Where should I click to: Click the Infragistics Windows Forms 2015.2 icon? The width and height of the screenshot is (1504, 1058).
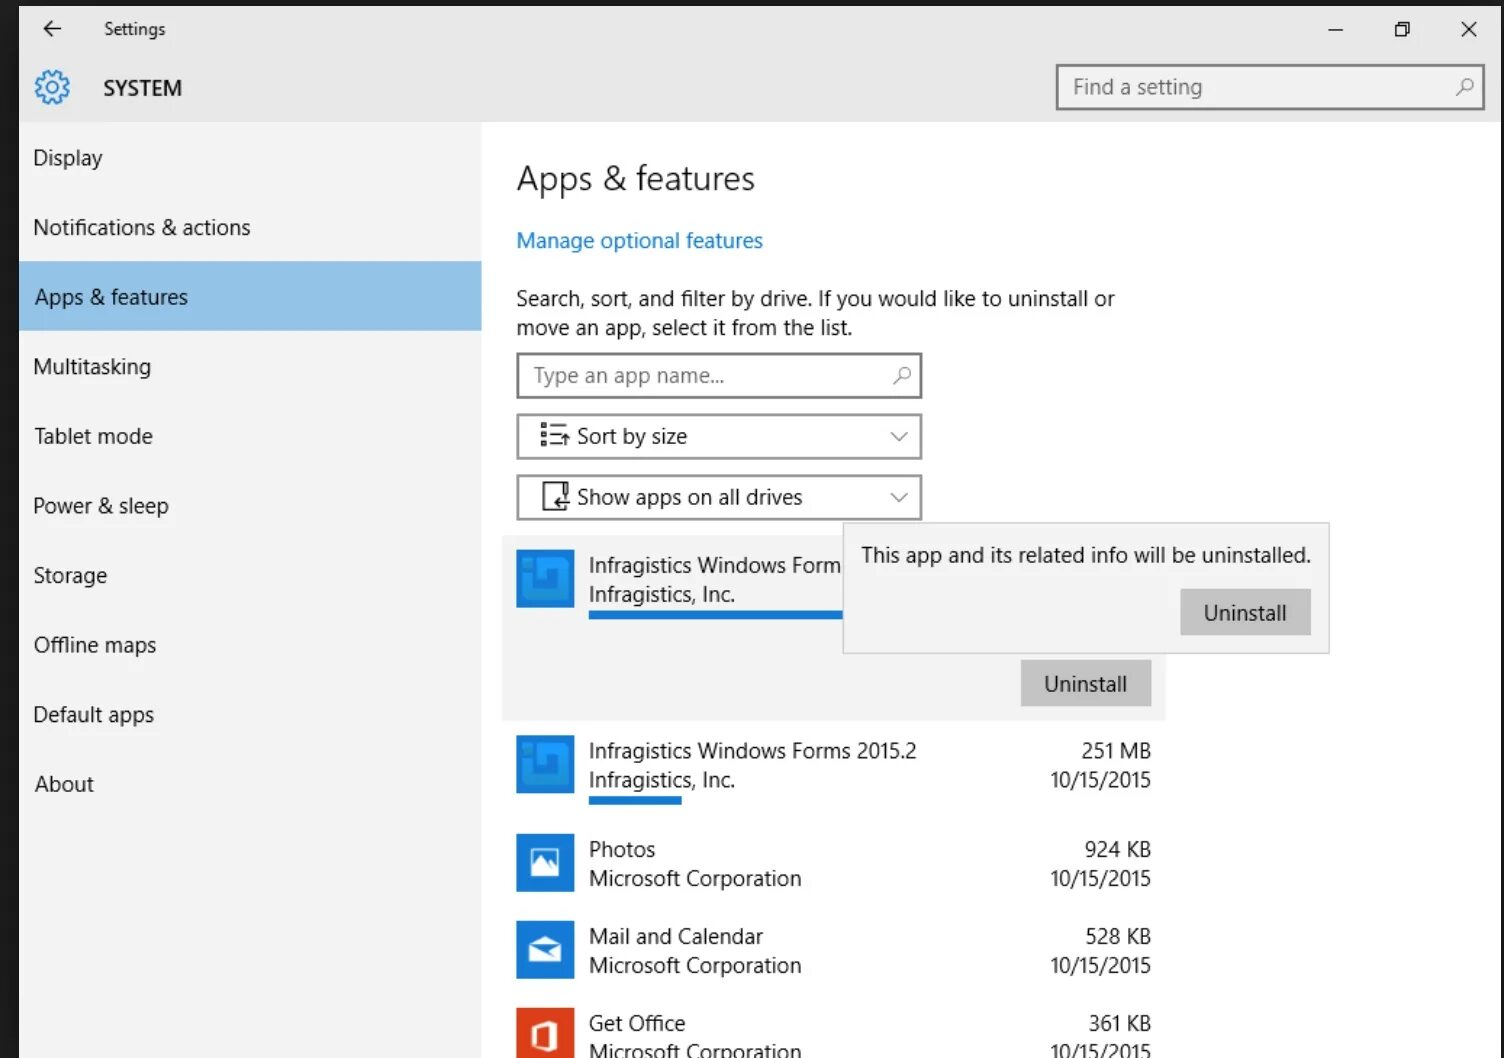[545, 765]
